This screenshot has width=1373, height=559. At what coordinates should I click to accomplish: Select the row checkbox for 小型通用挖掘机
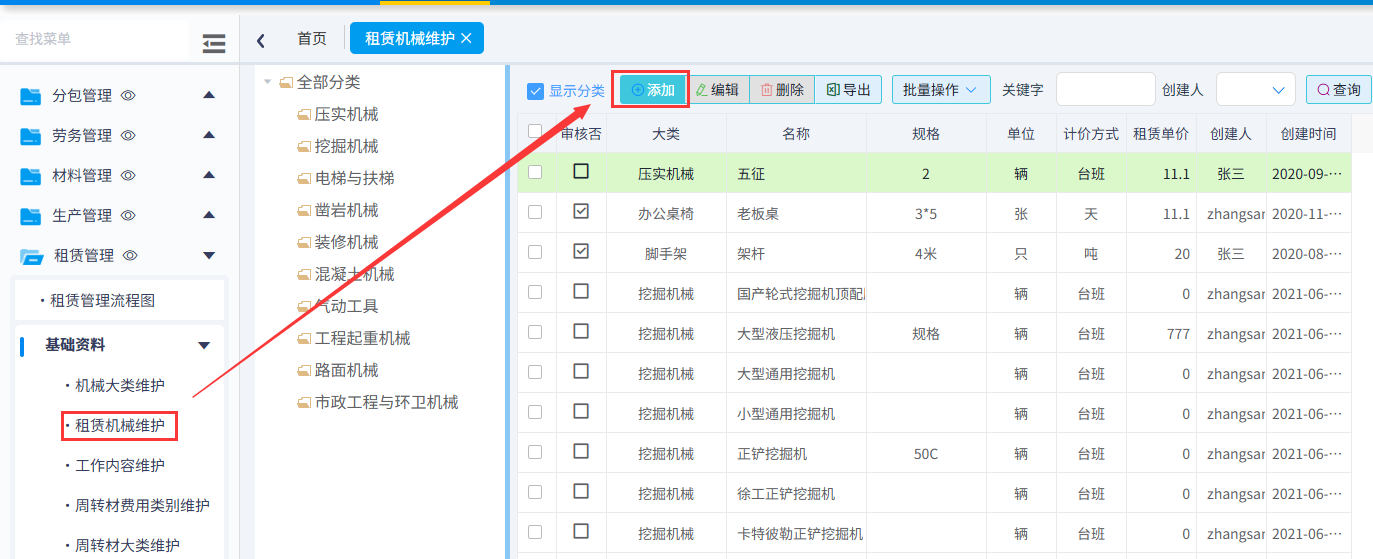(535, 412)
